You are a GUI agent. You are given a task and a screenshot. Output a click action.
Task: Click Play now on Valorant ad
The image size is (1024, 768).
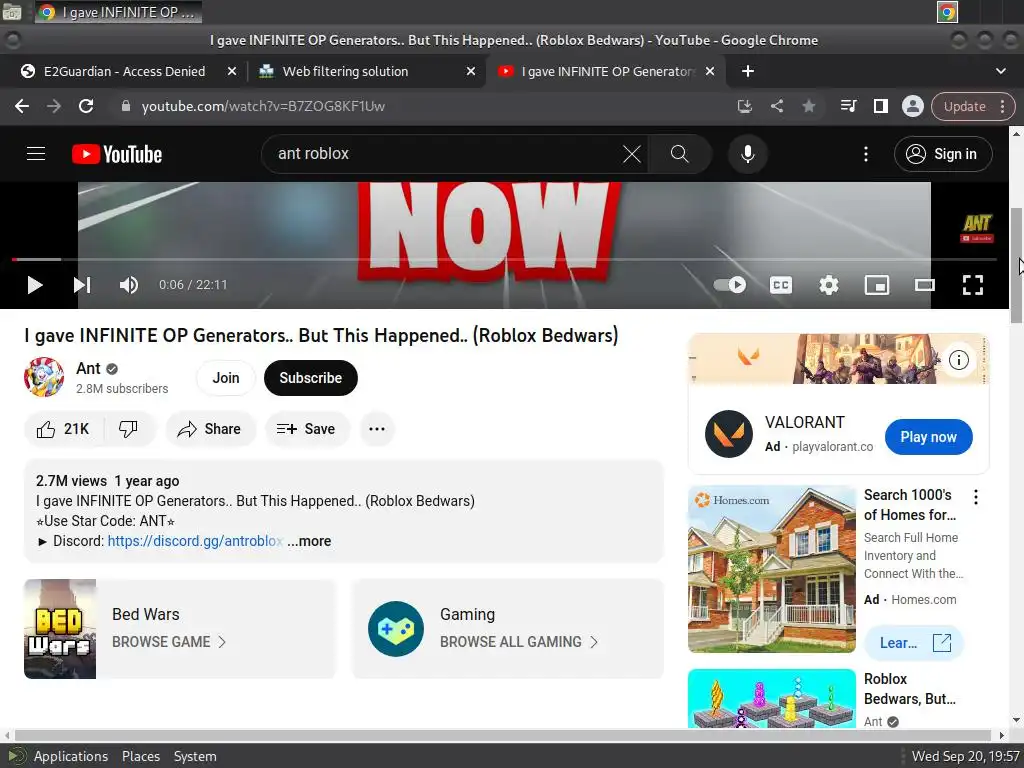[929, 437]
